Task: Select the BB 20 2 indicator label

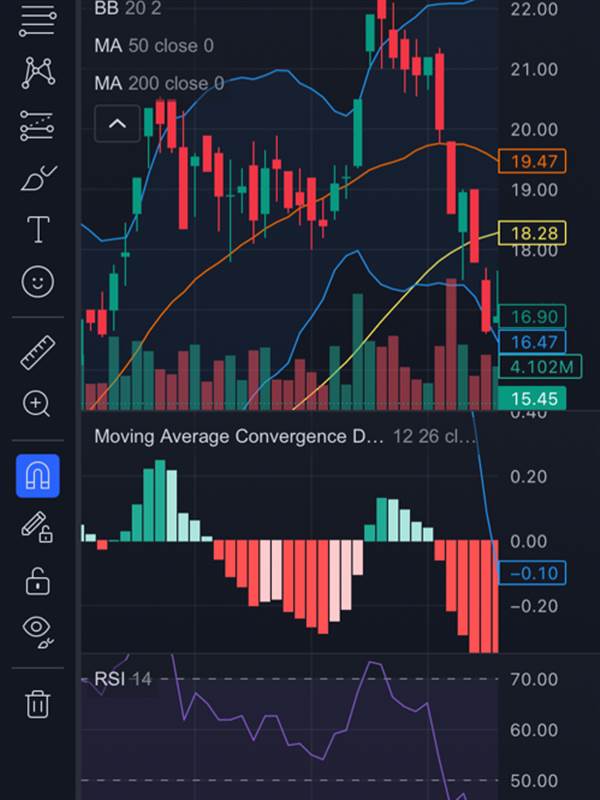Action: 128,8
